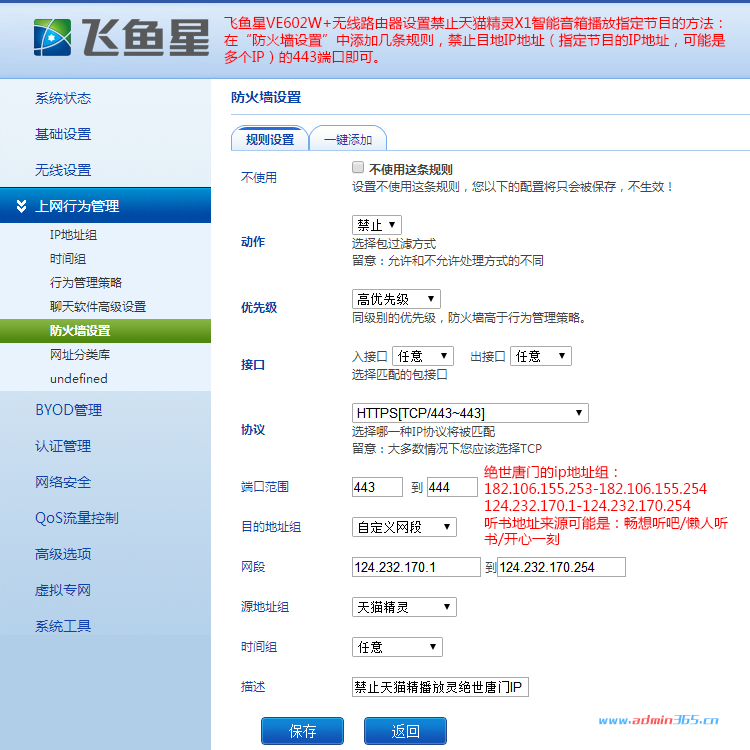Click the 不使用这条规则 label text
Viewport: 750px width, 750px height.
pyautogui.click(x=410, y=169)
